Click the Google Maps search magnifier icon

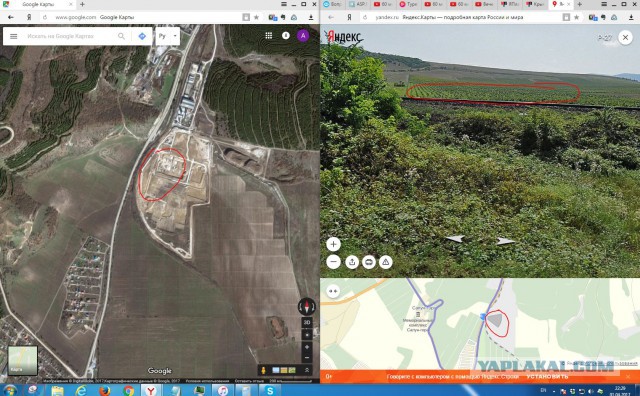pyautogui.click(x=121, y=36)
